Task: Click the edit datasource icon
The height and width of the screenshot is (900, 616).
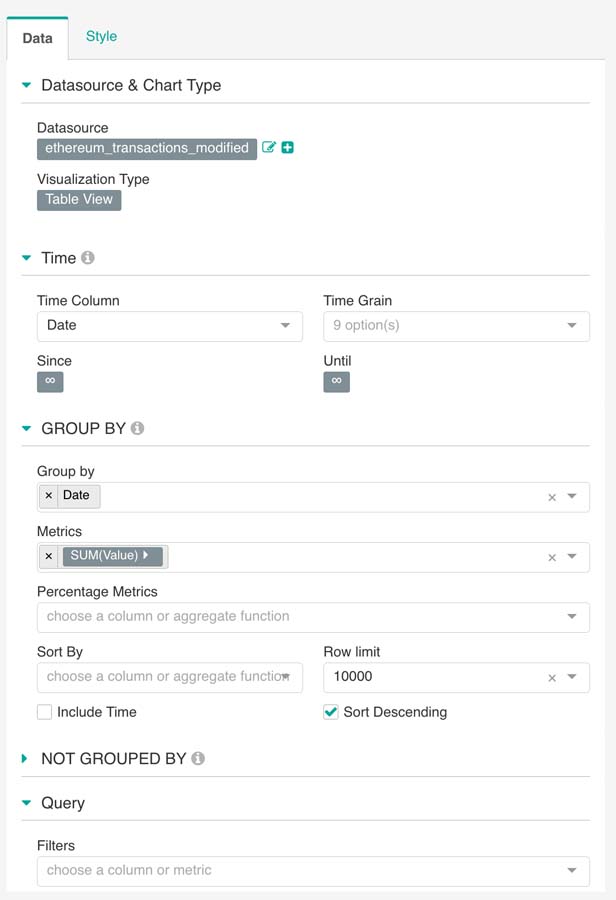Action: tap(268, 148)
